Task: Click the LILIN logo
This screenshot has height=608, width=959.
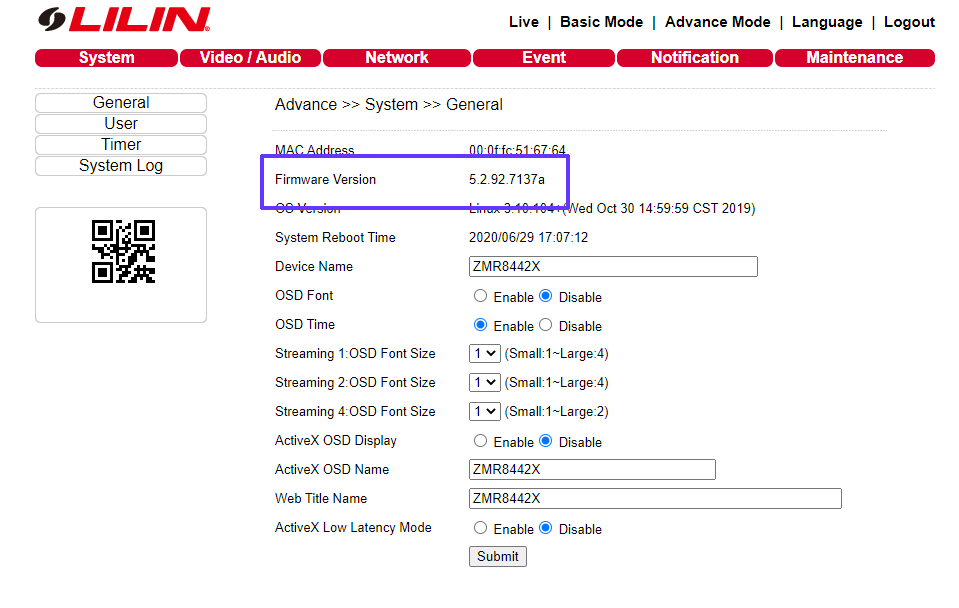Action: [x=124, y=19]
